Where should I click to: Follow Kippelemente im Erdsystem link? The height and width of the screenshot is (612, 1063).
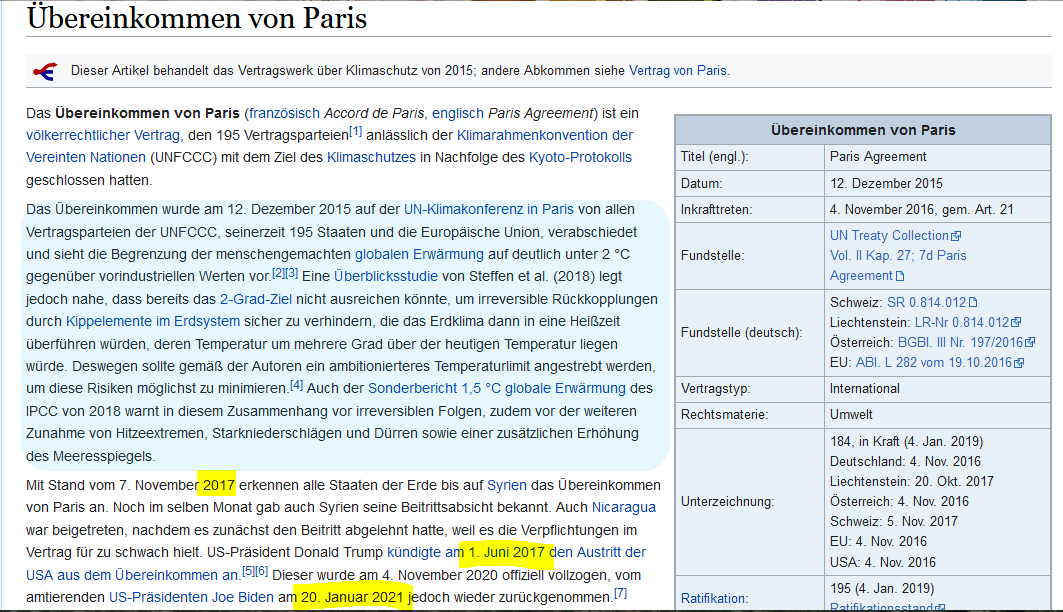point(153,321)
